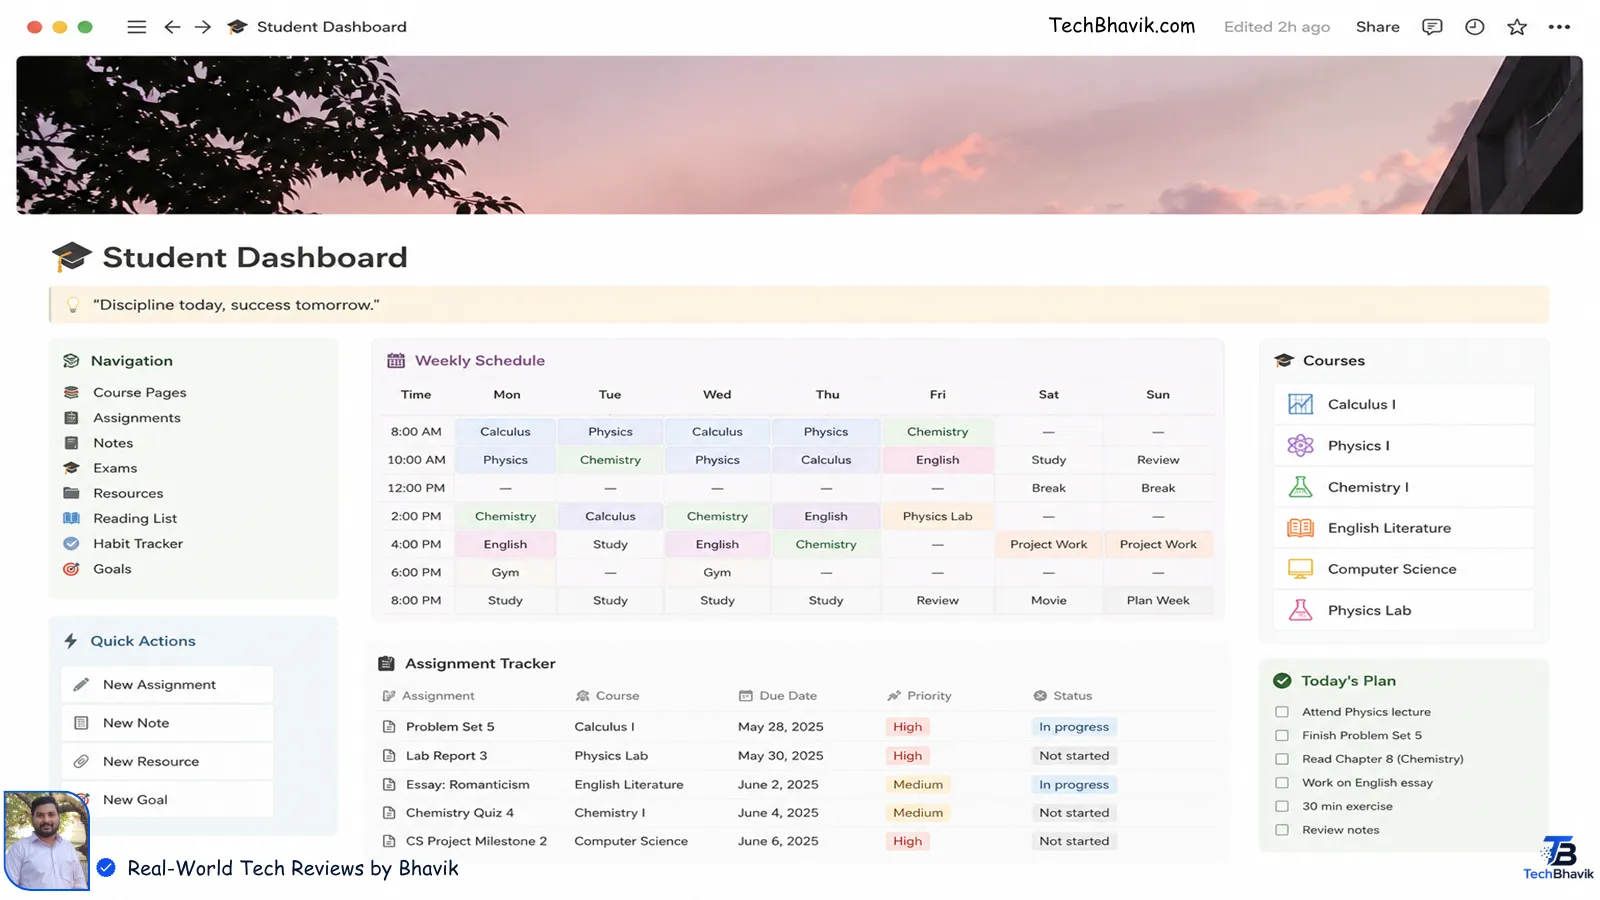Open the Chemistry Quiz 4 assignment
Screen dimensions: 1600x900
[x=460, y=813]
